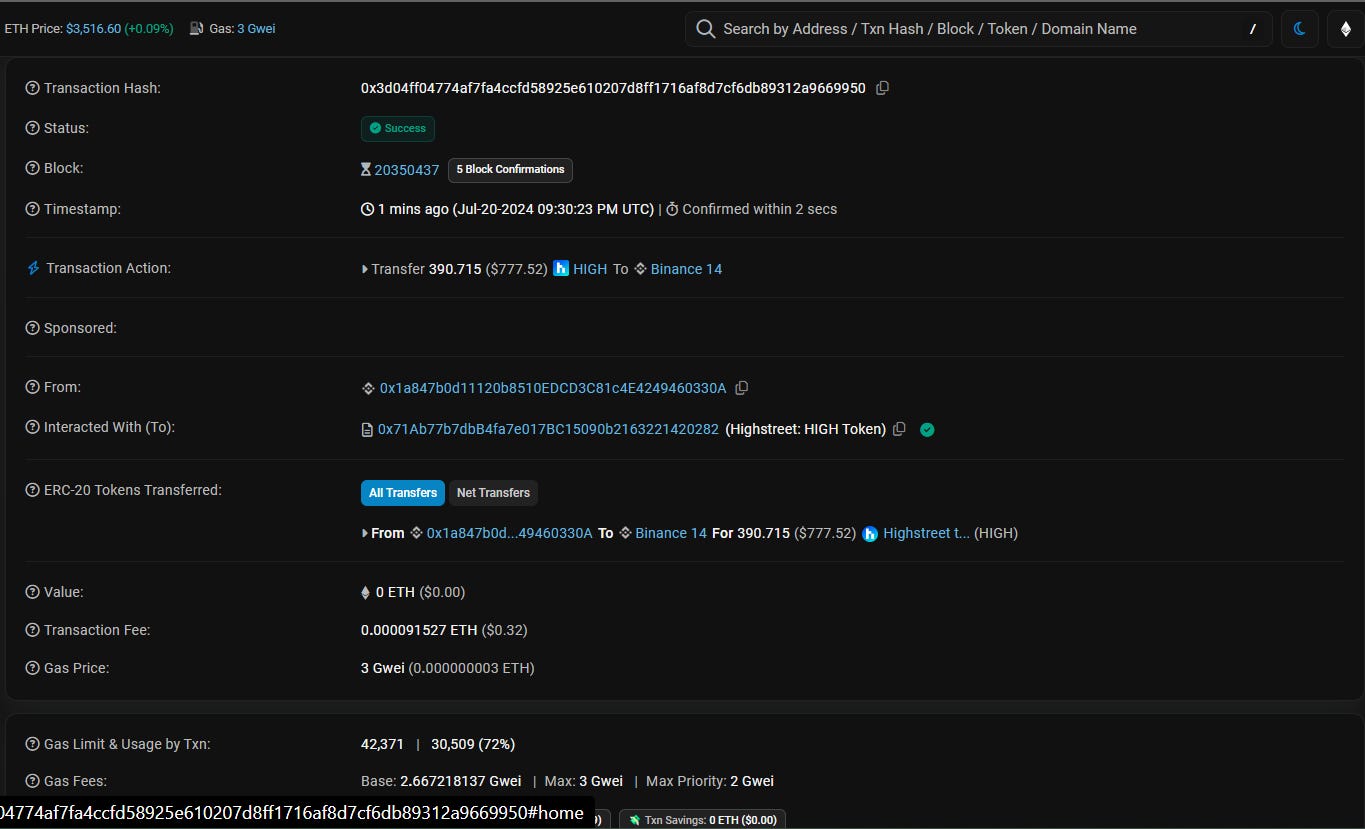Viewport: 1365px width, 829px height.
Task: Click the search magnifier icon
Action: point(705,29)
